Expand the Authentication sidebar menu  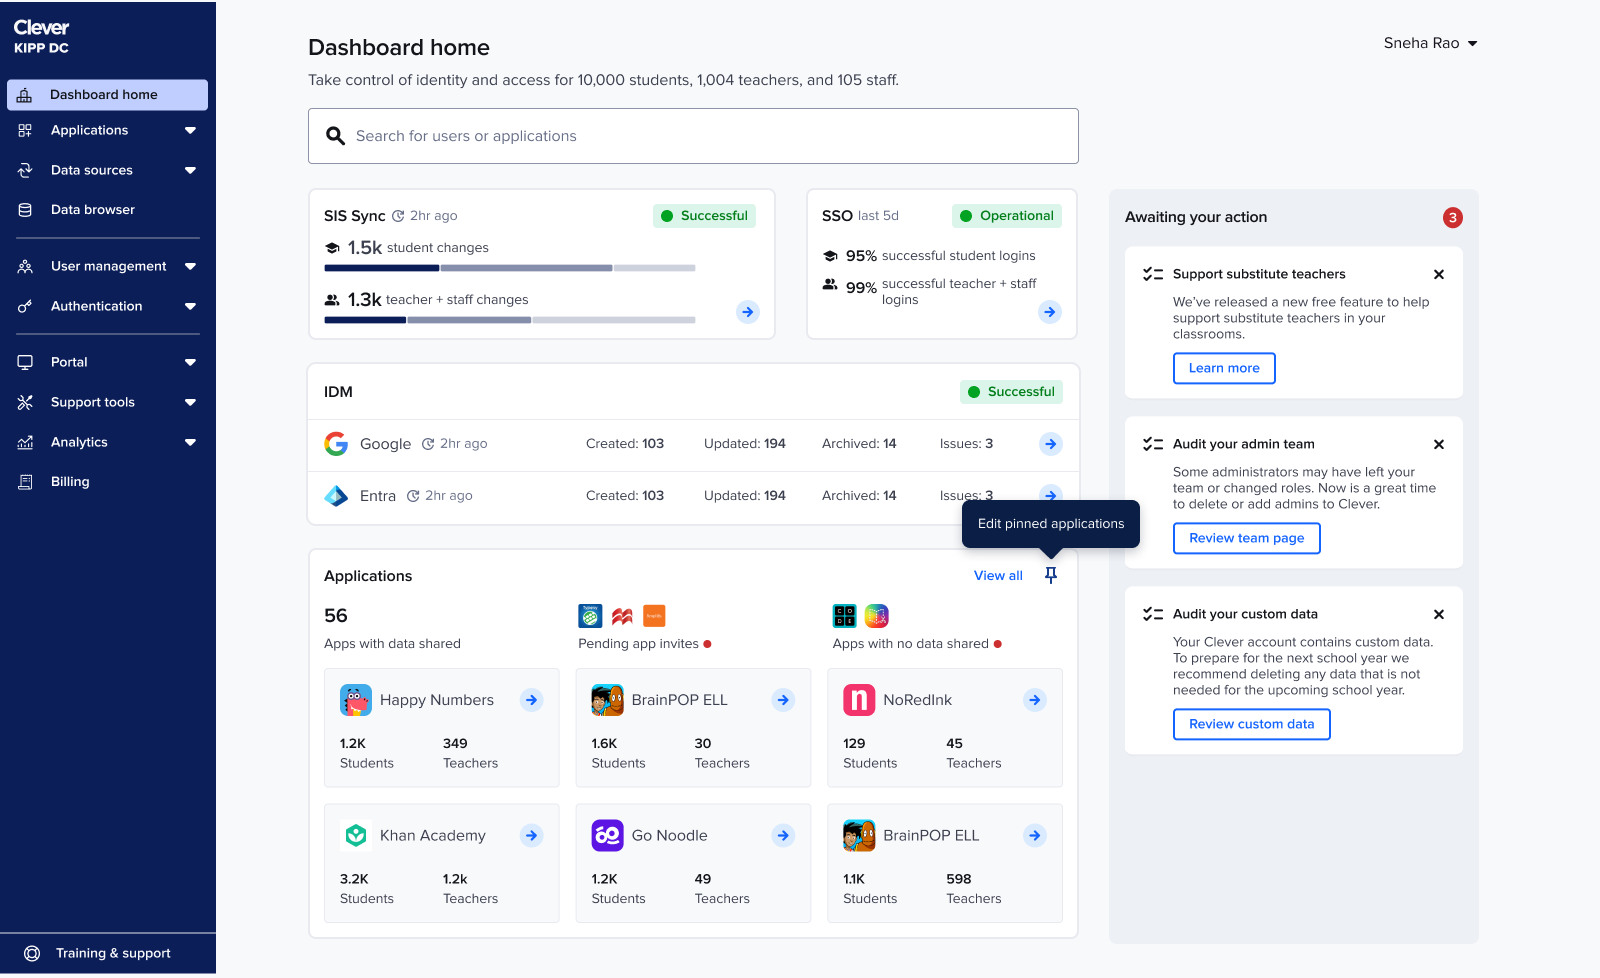190,306
